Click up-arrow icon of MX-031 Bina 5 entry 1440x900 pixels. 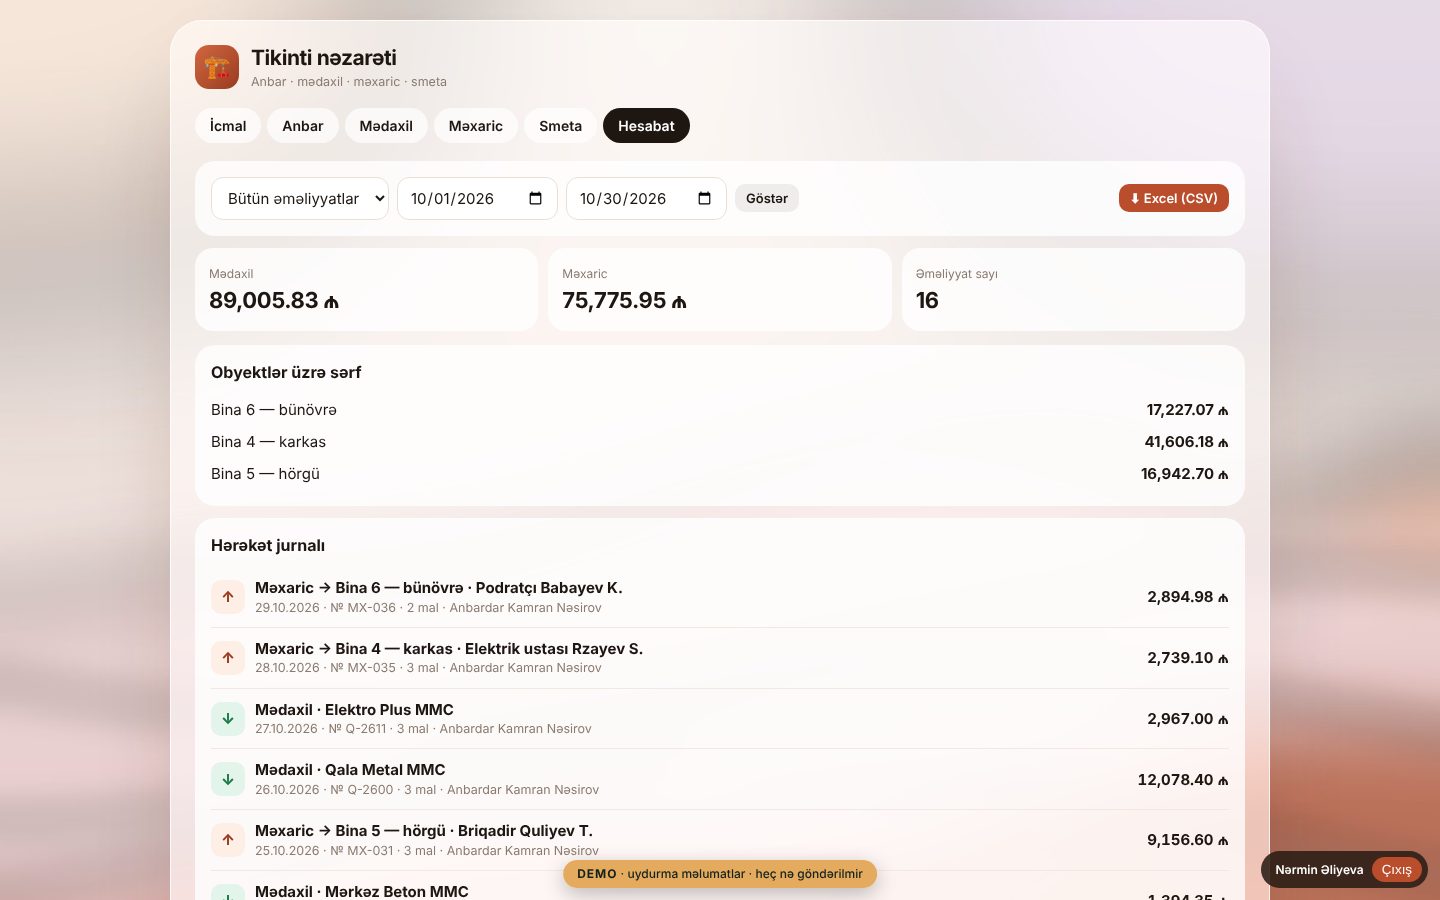(x=228, y=840)
